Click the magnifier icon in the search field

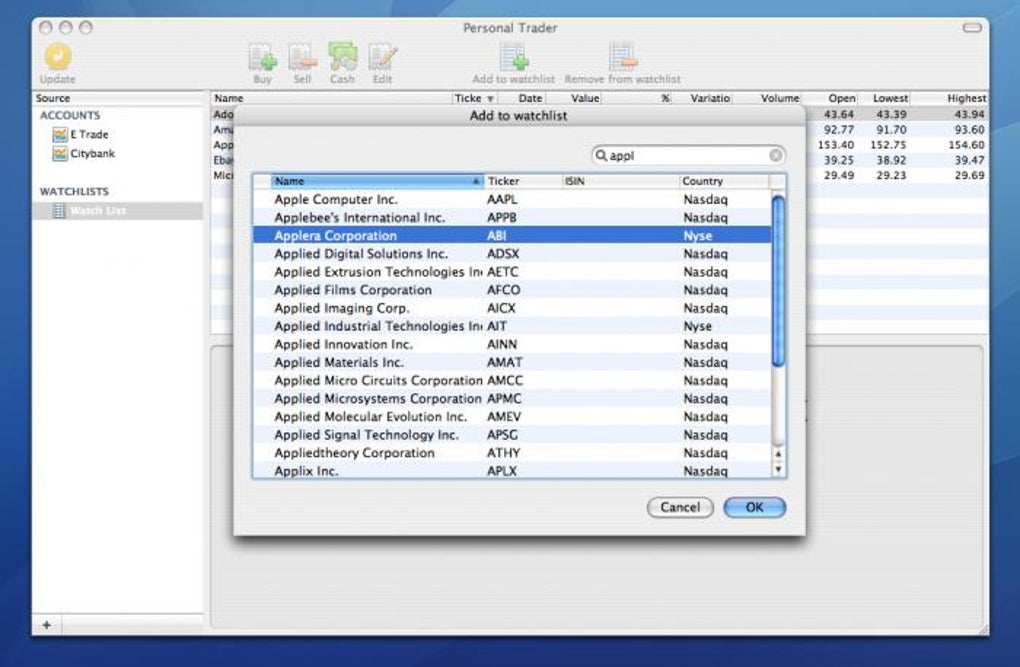(x=601, y=156)
